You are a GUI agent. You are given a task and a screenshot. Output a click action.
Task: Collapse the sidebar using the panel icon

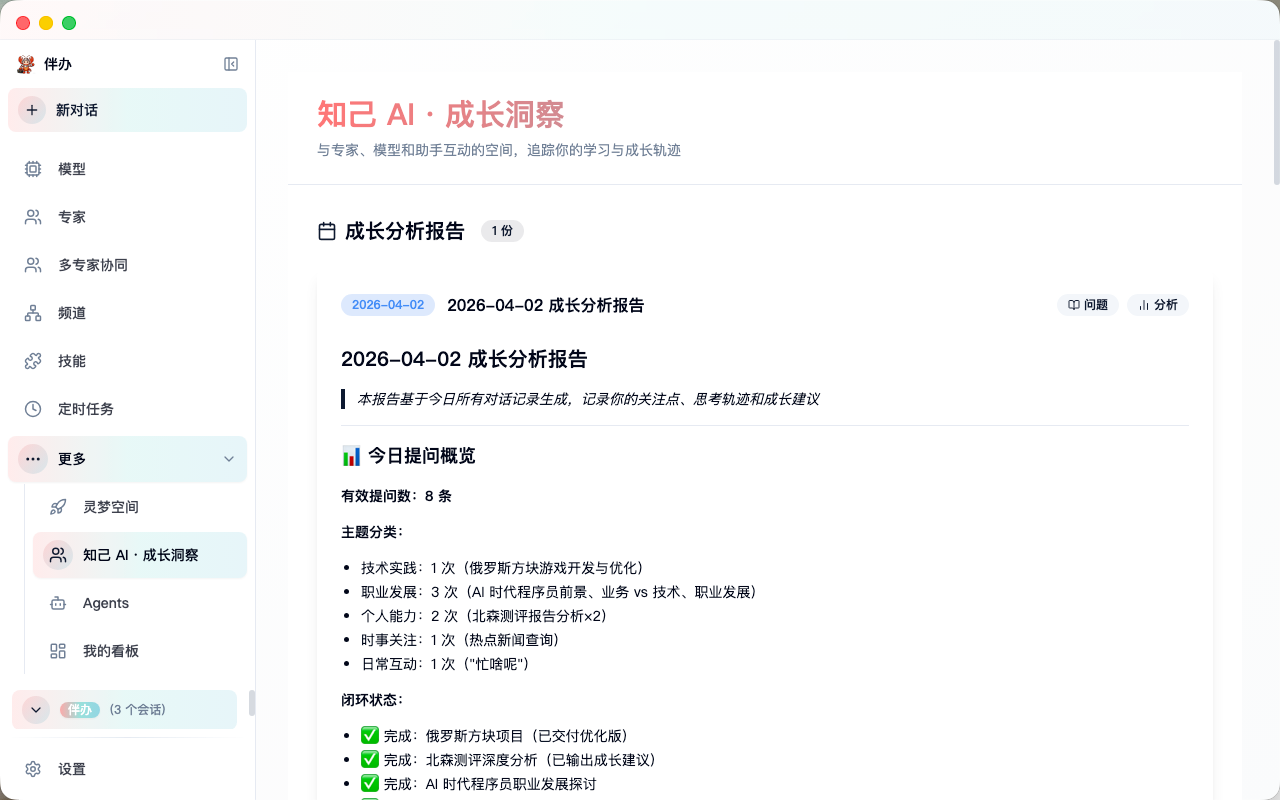coord(231,63)
